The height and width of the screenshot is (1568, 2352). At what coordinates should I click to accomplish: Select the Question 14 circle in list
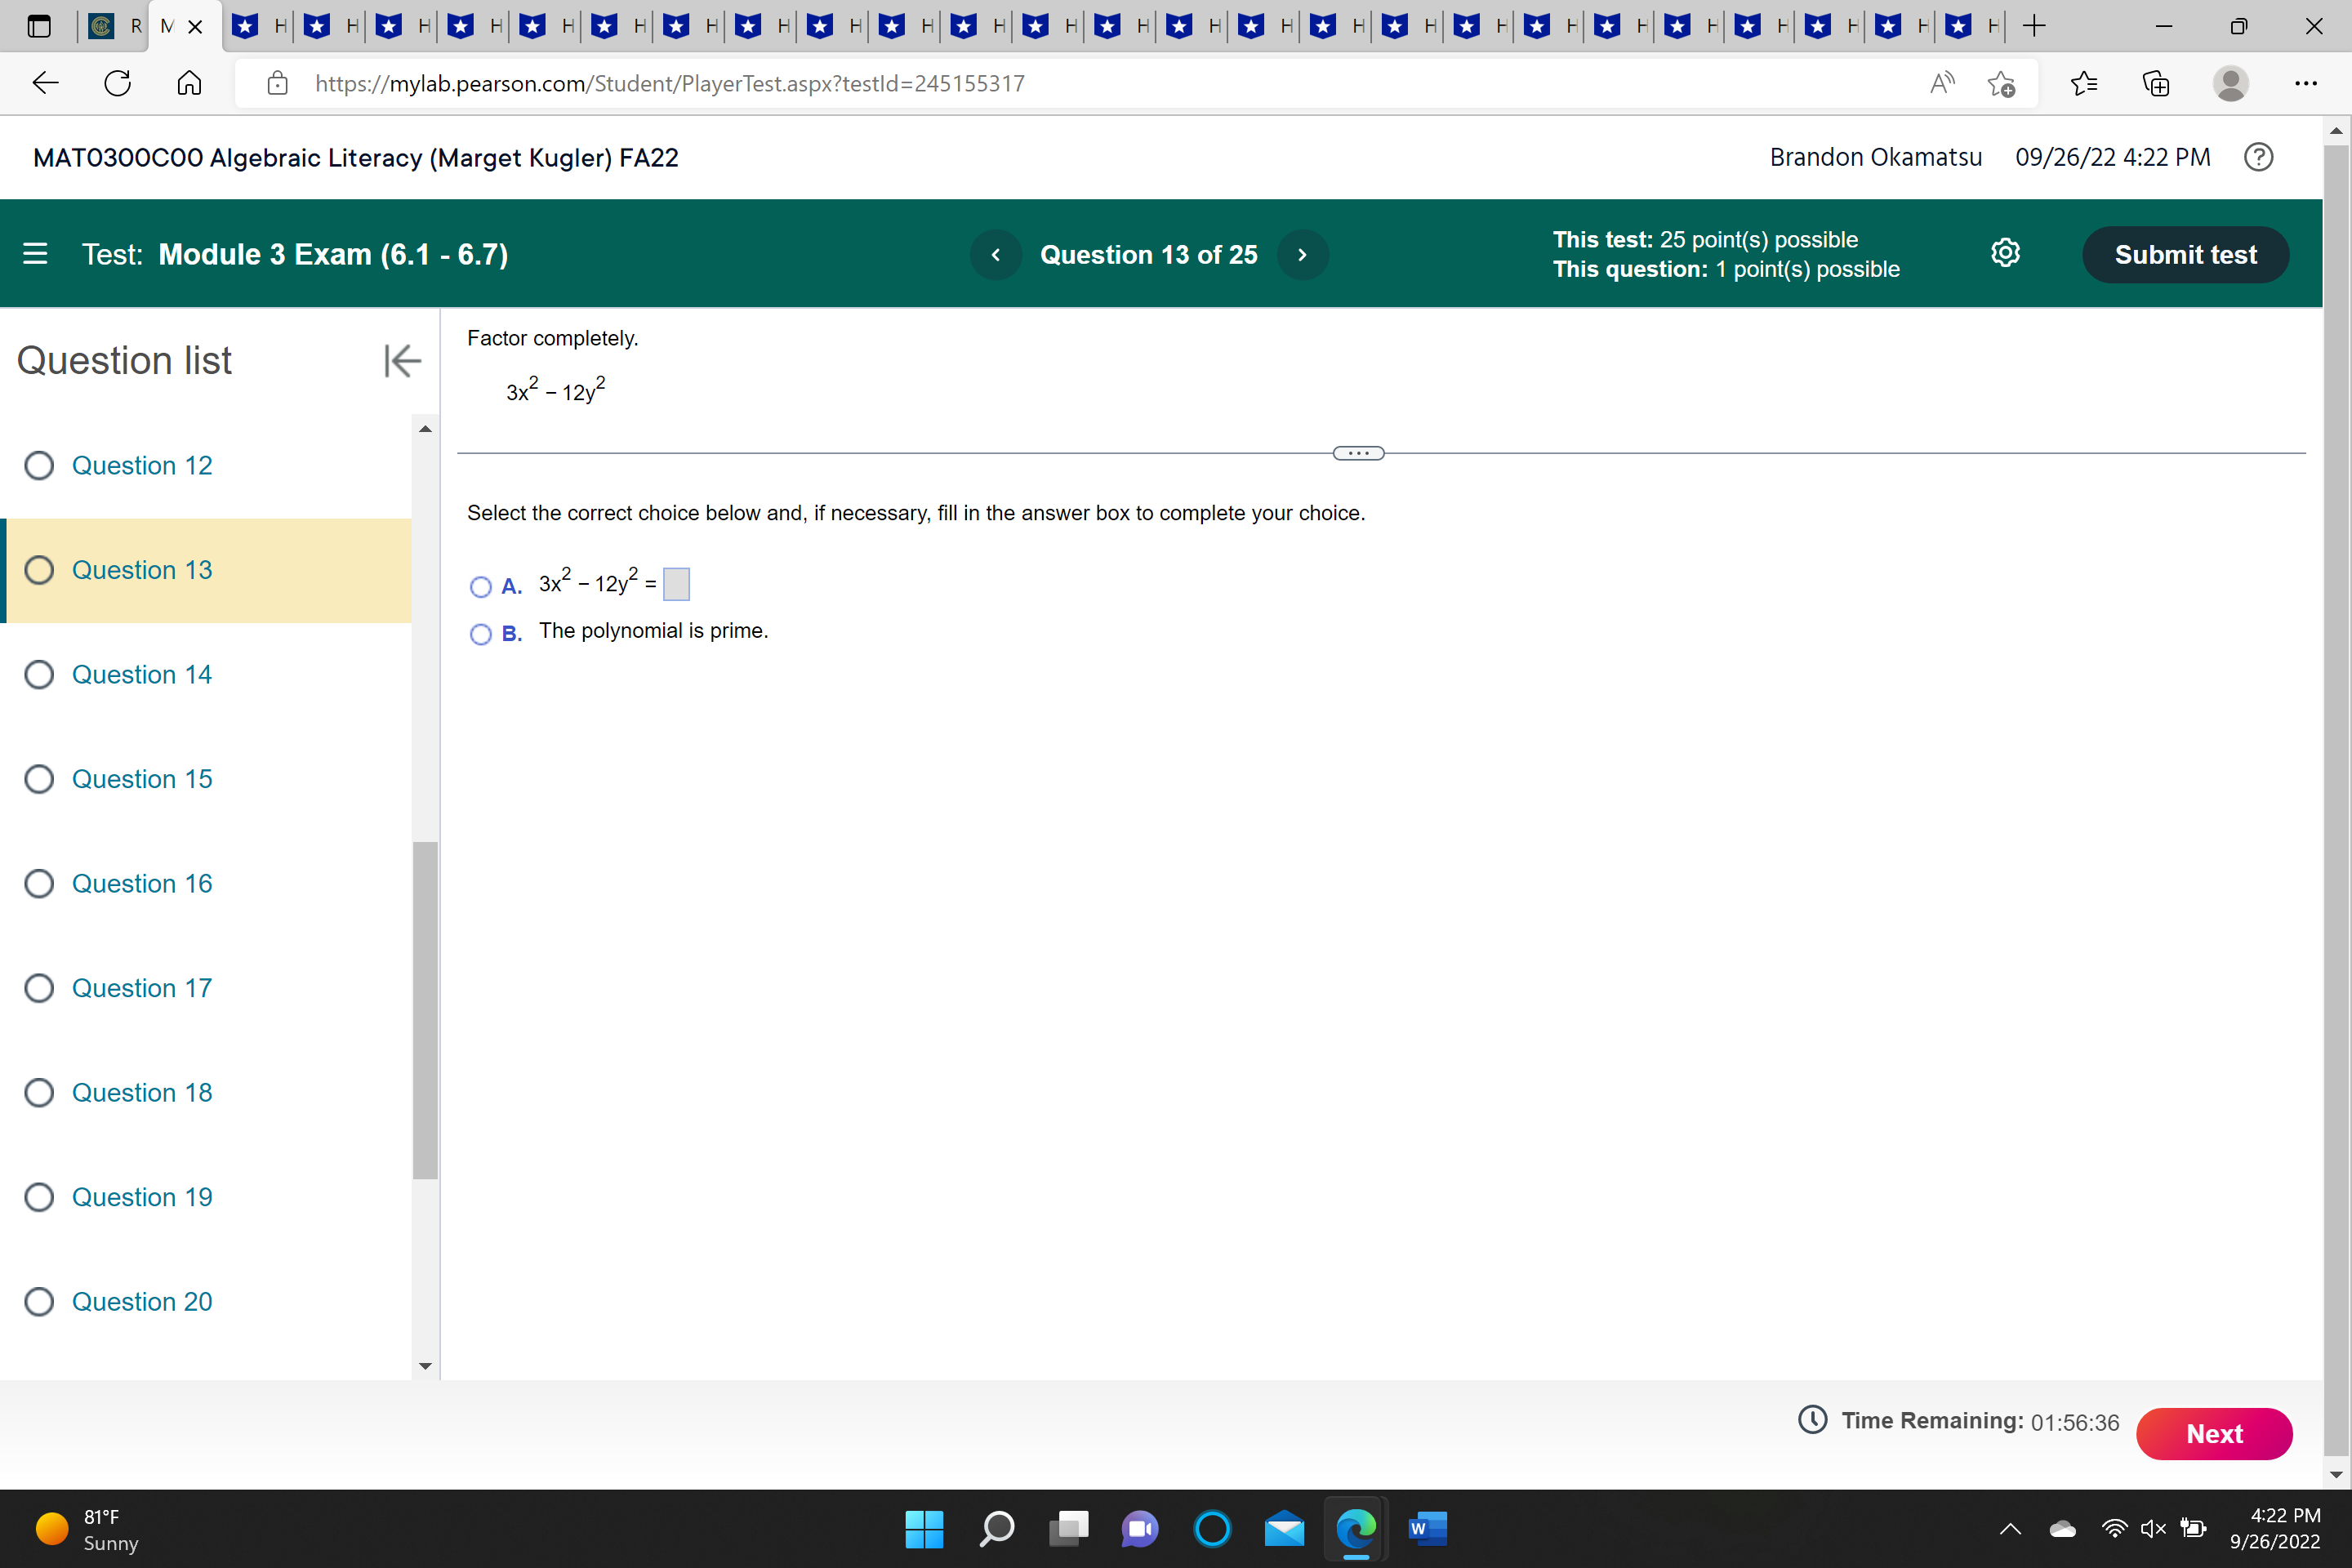[39, 675]
